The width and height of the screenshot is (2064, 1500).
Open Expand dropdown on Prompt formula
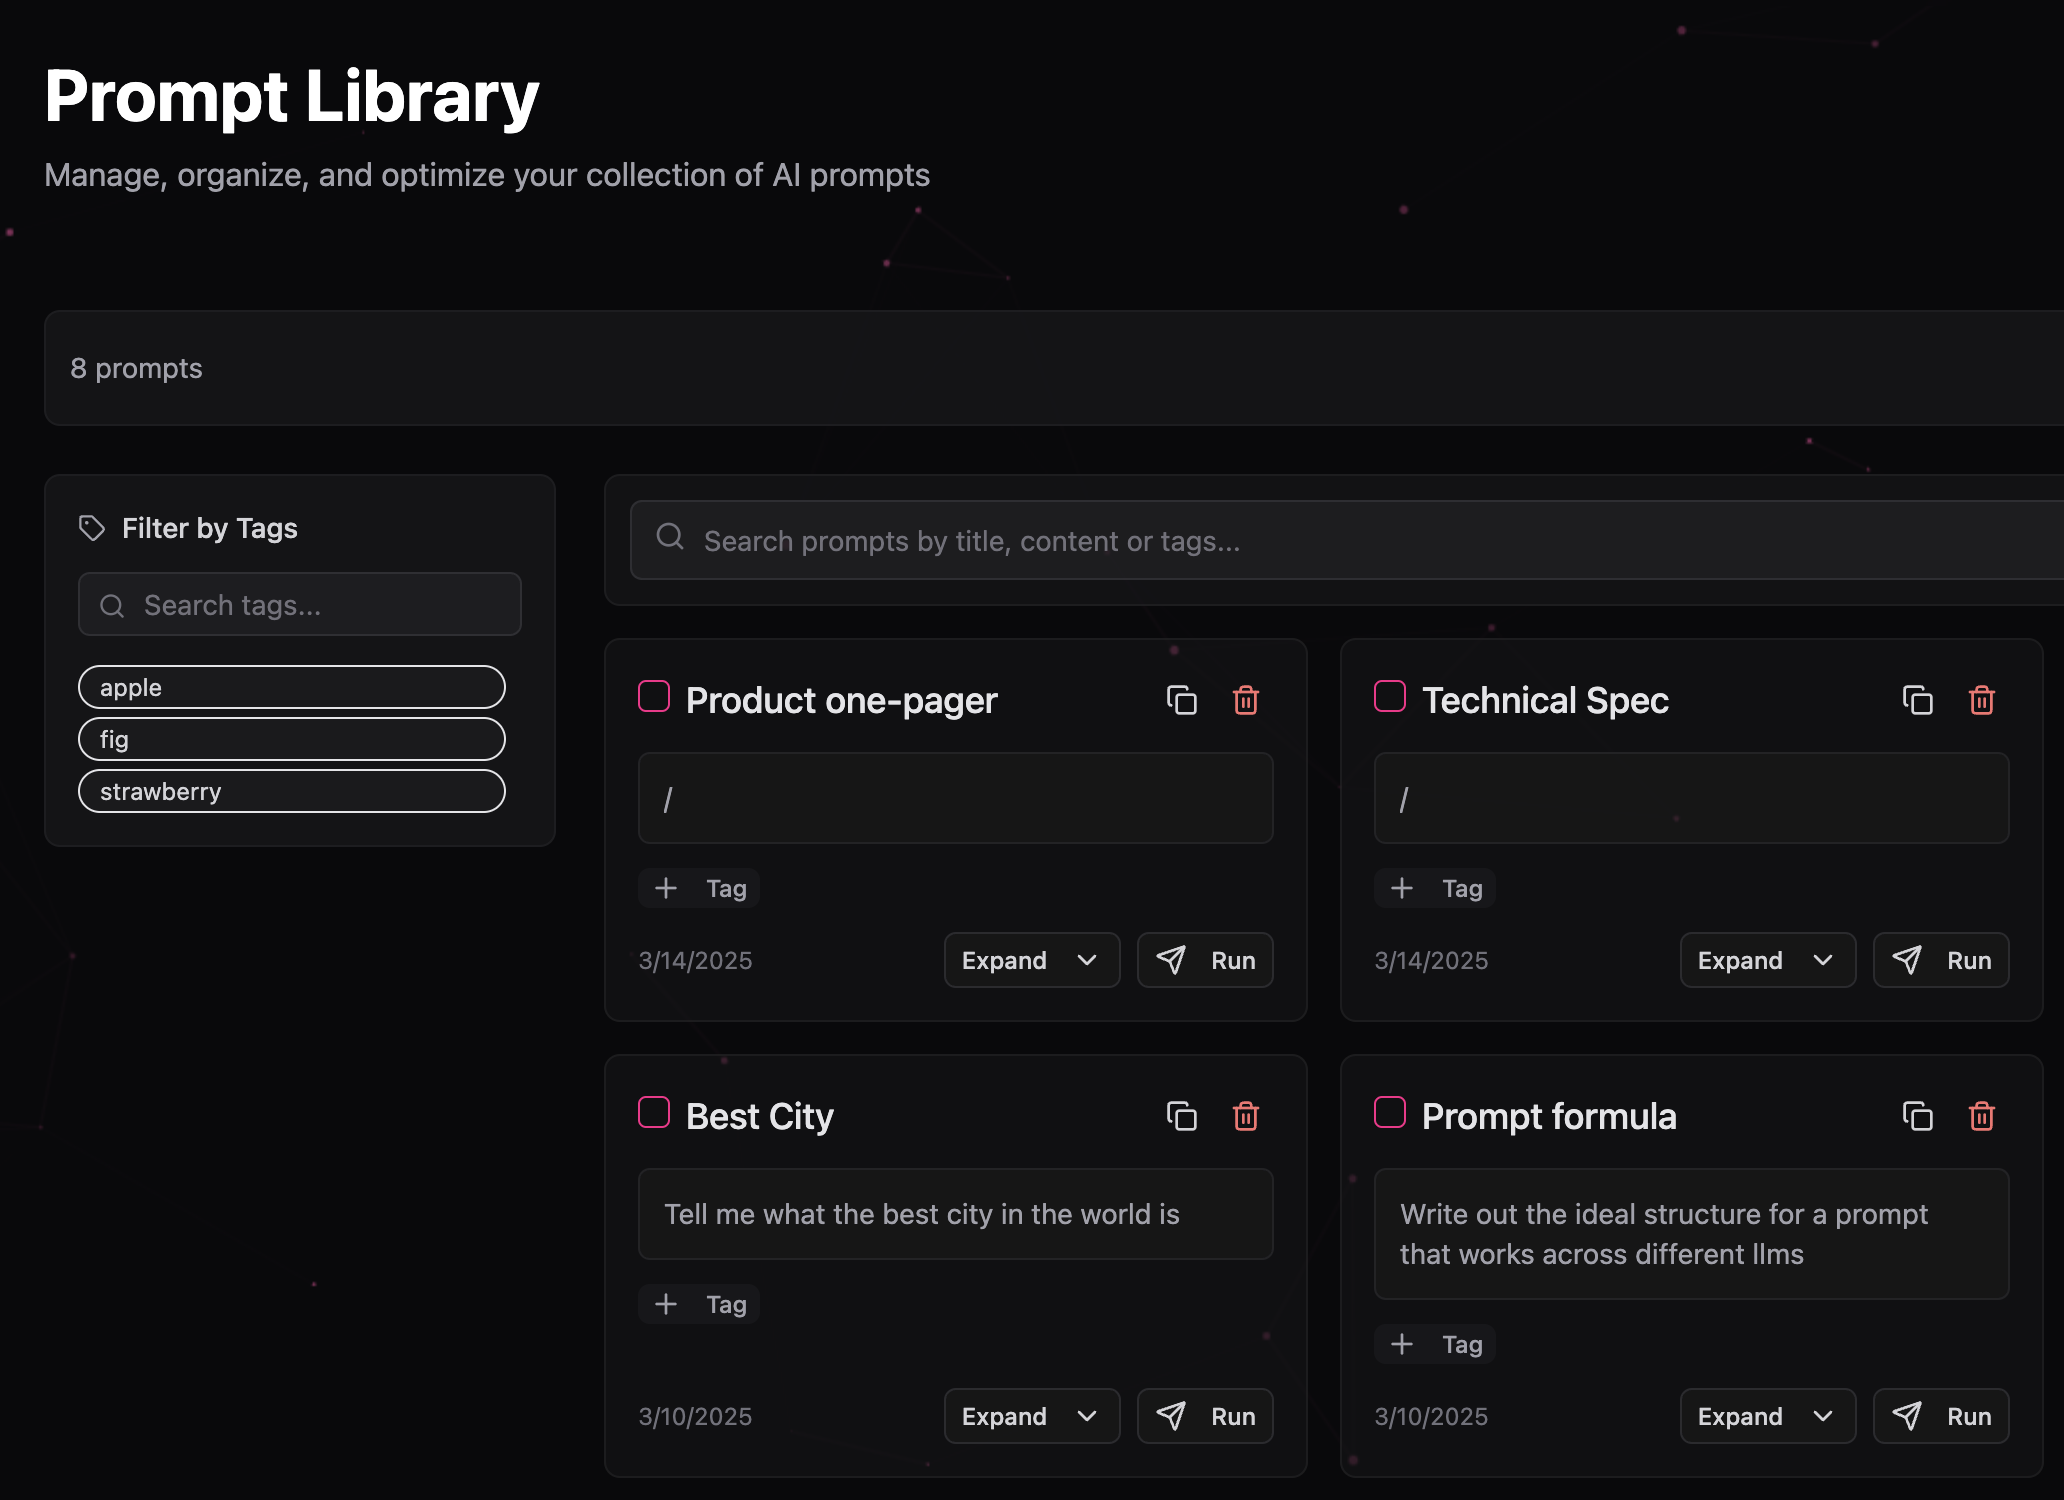coord(1767,1416)
